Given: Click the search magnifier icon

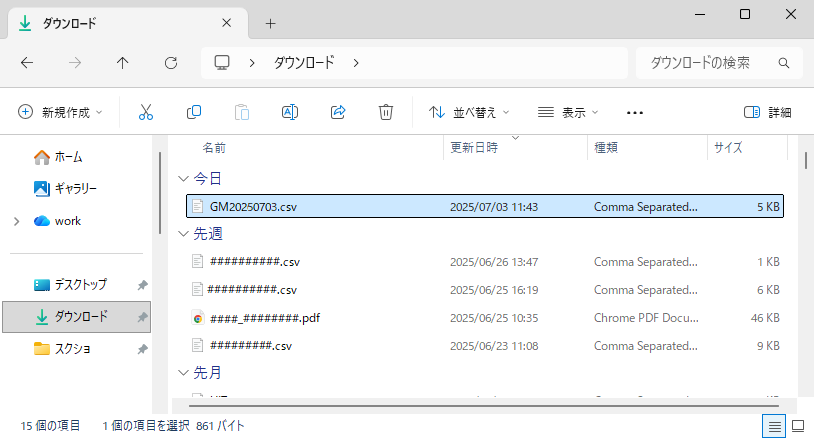Looking at the screenshot, I should tap(784, 63).
